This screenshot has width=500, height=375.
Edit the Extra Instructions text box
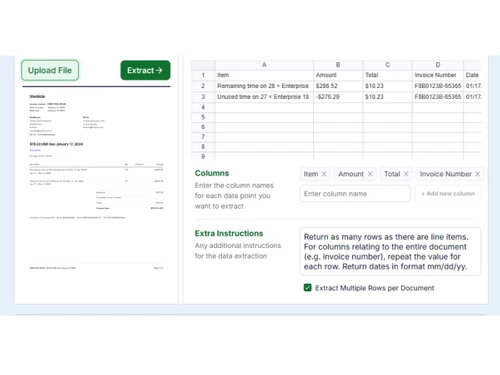(x=390, y=252)
